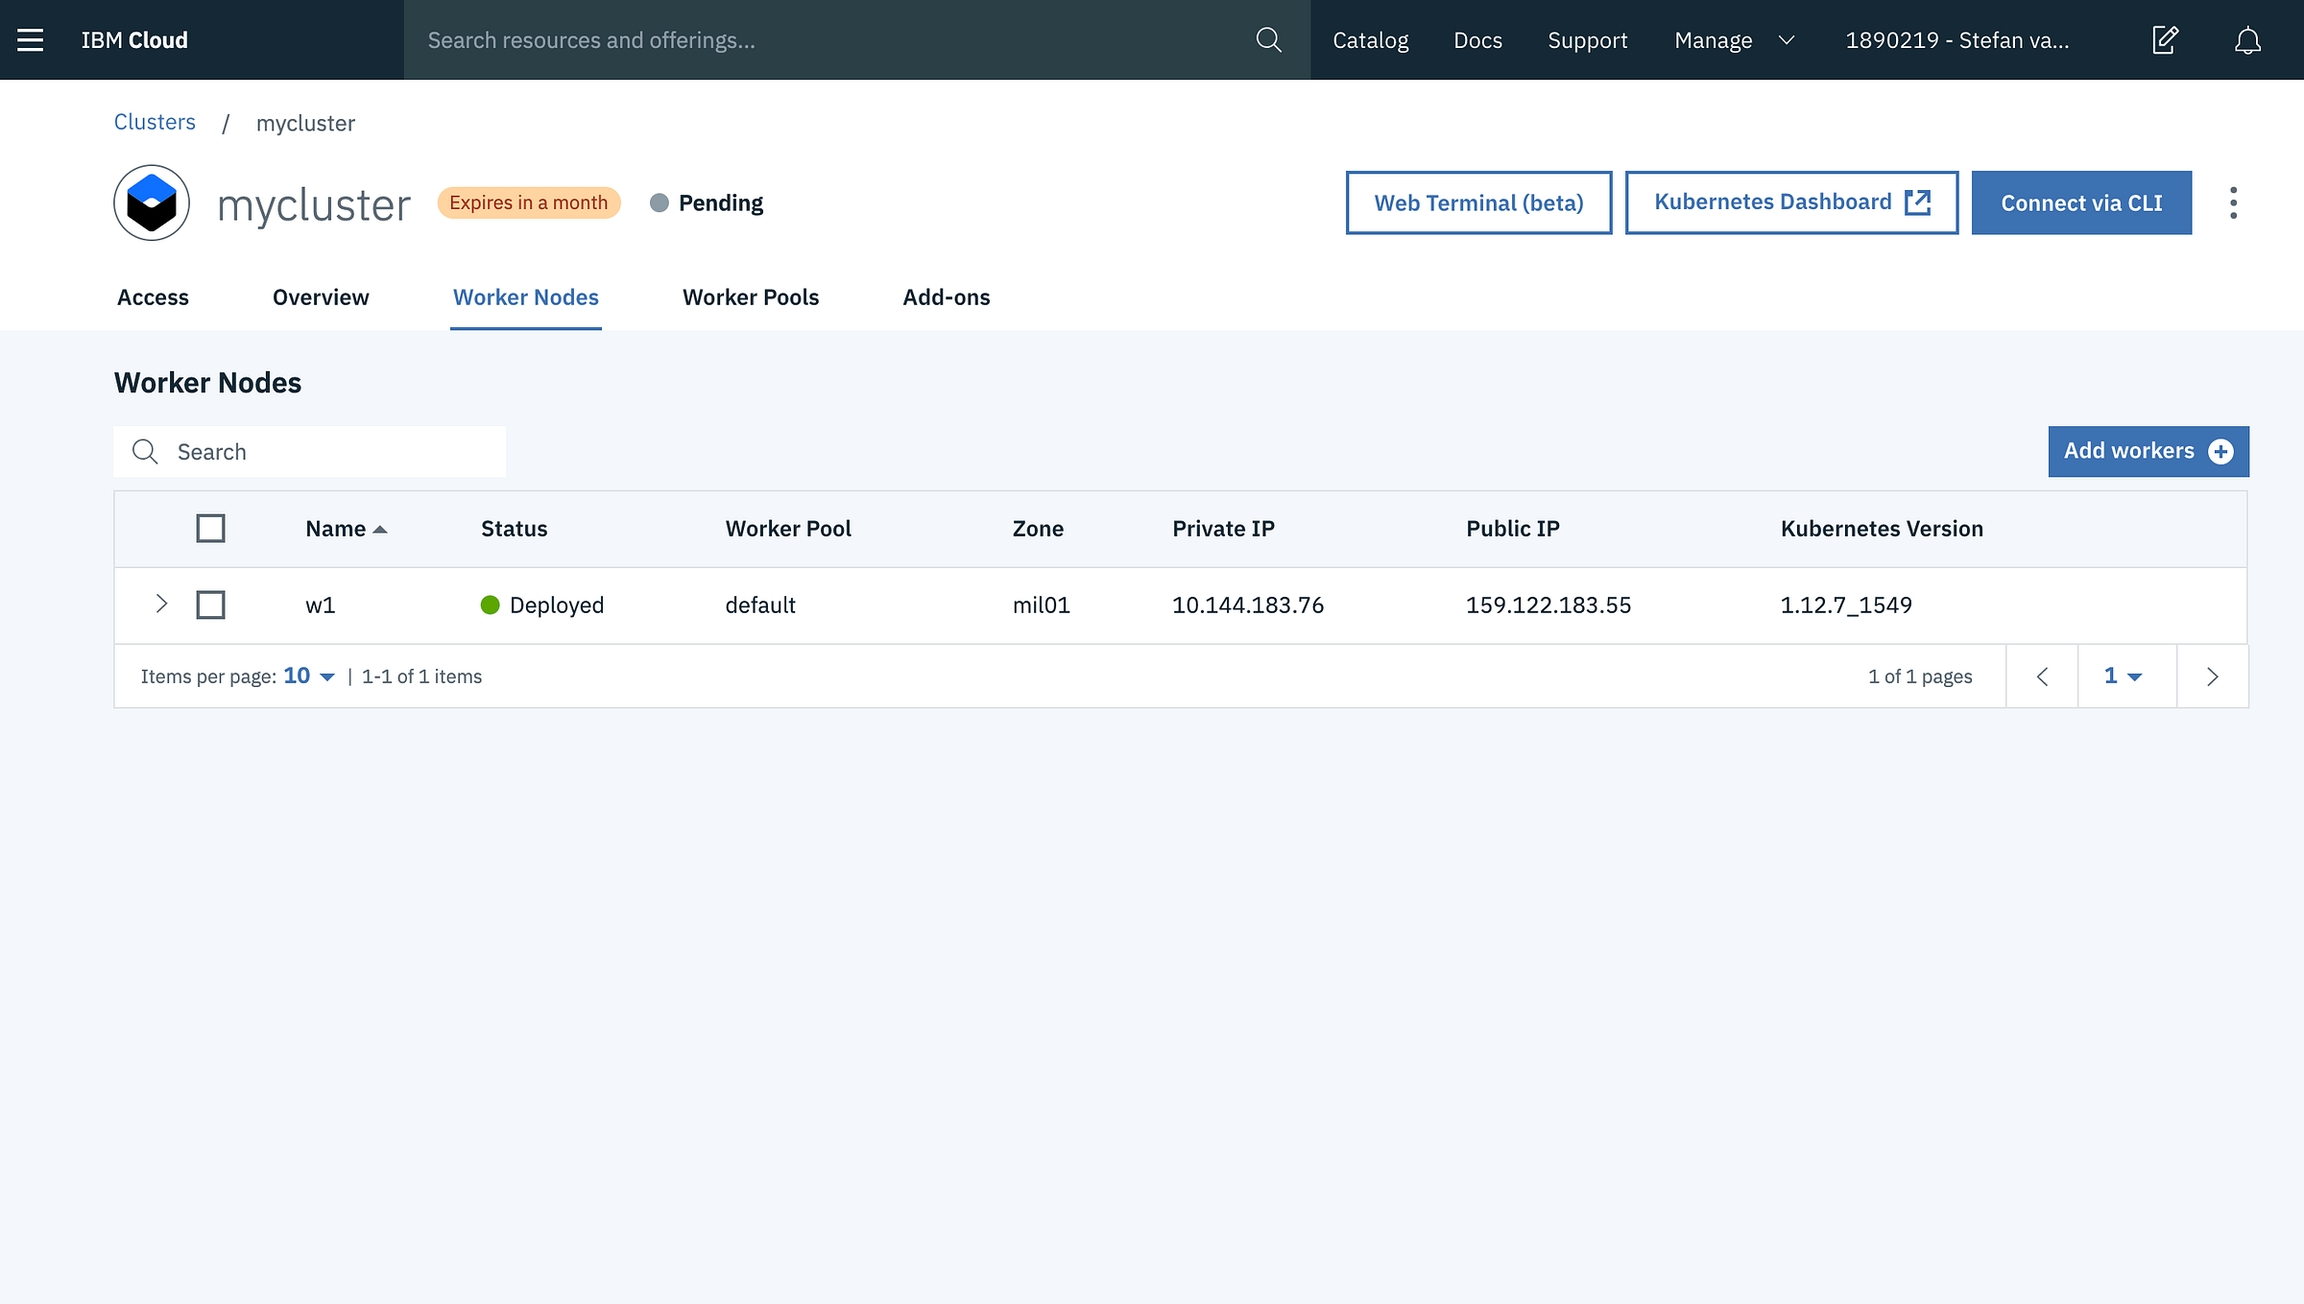Click the IBM Cloud home logo

point(134,40)
